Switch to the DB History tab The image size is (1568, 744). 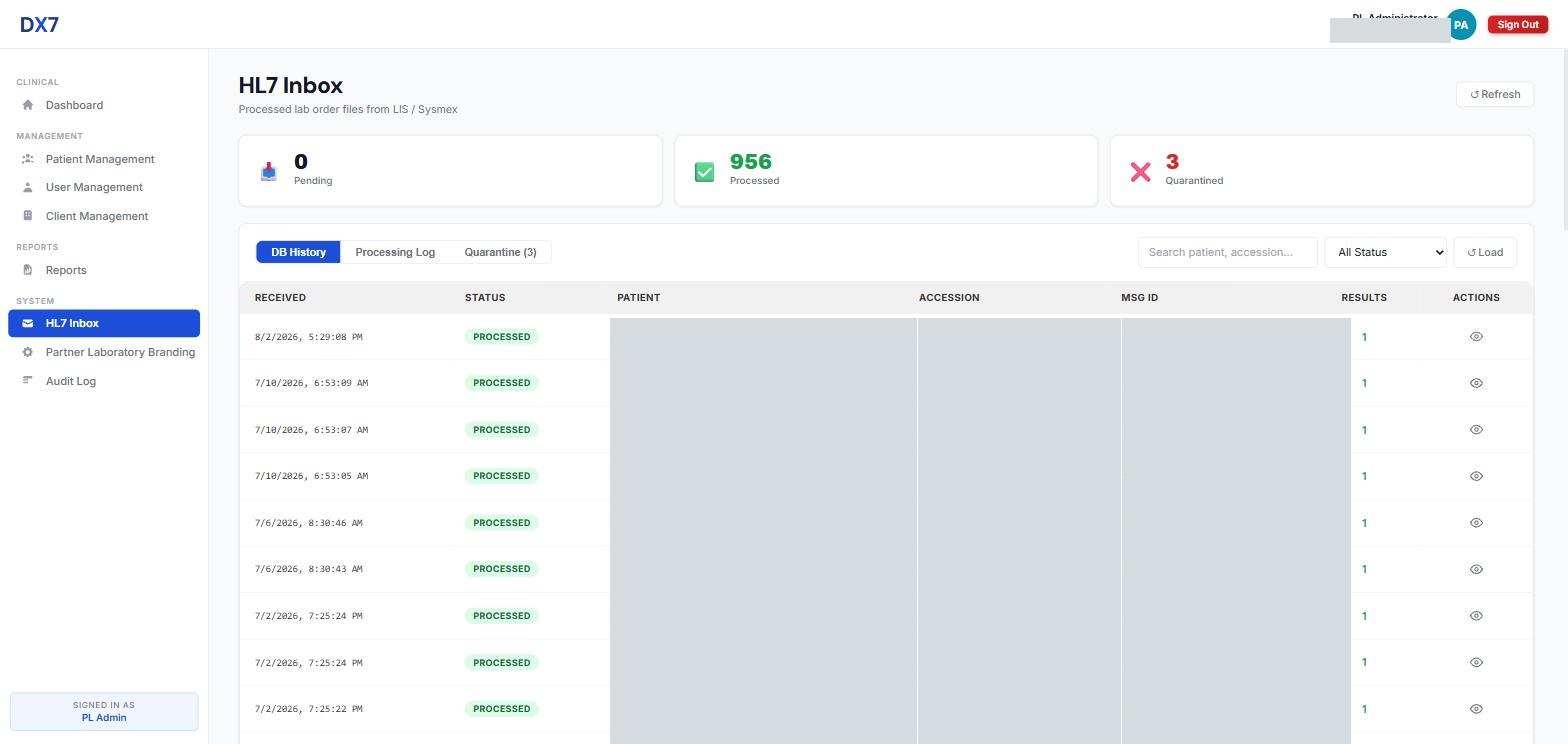298,252
